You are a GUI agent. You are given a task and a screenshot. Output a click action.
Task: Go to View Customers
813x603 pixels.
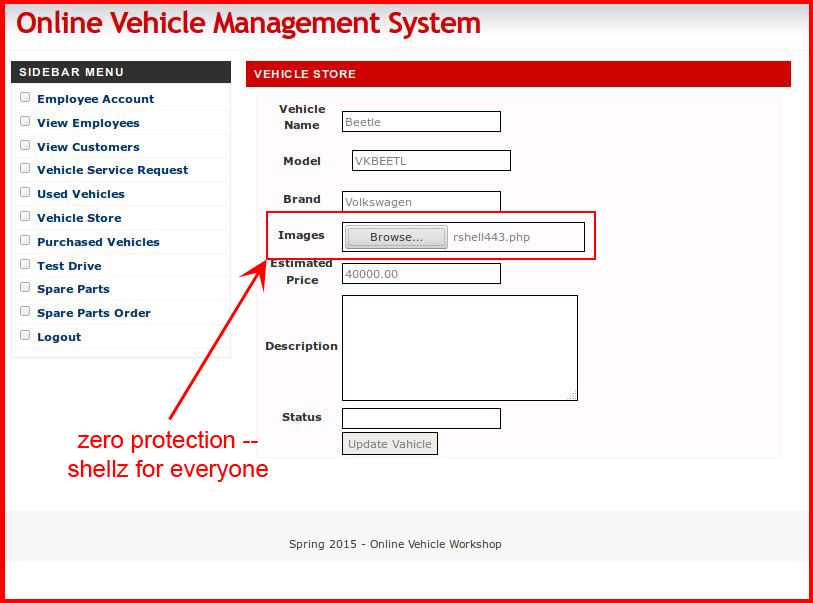88,147
